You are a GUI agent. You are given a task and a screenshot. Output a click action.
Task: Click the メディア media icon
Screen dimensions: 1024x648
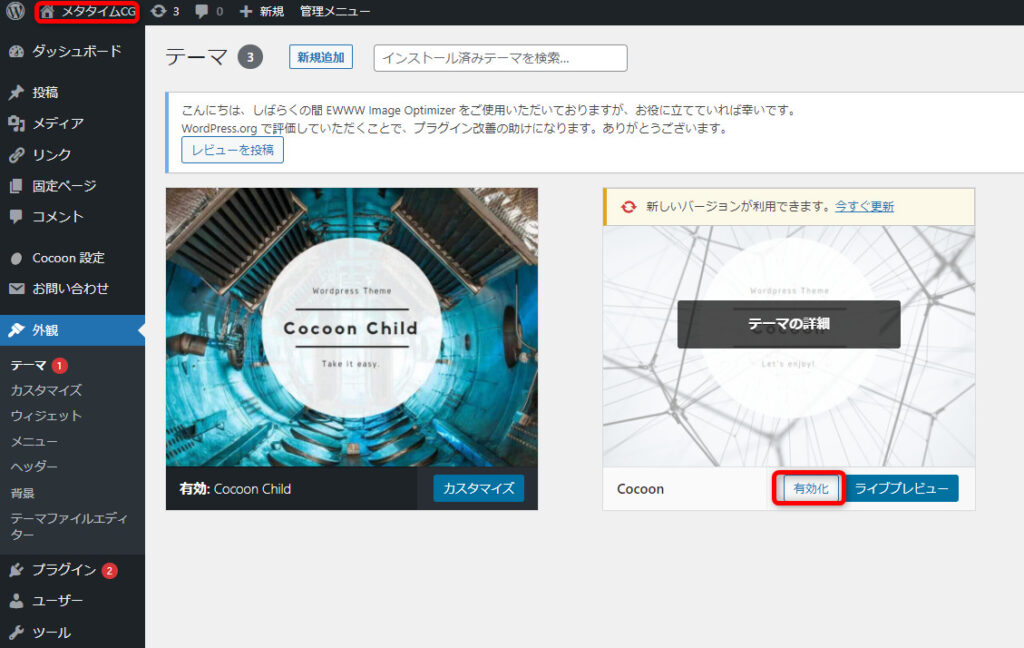click(16, 123)
